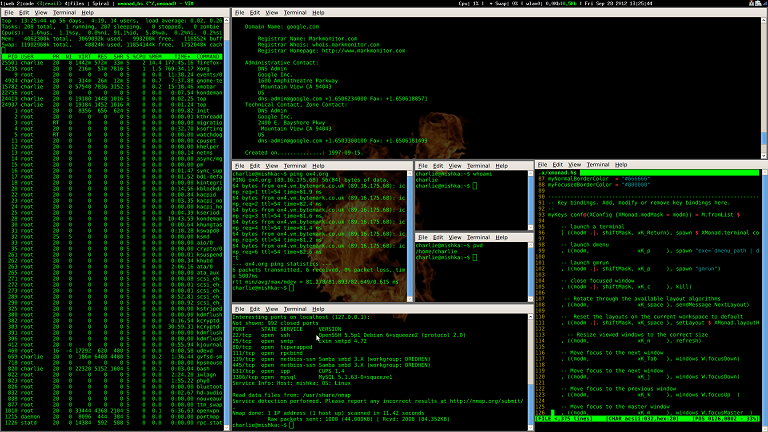The width and height of the screenshot is (768, 432).
Task: Open File menu in the top process monitor window
Action: pos(9,13)
